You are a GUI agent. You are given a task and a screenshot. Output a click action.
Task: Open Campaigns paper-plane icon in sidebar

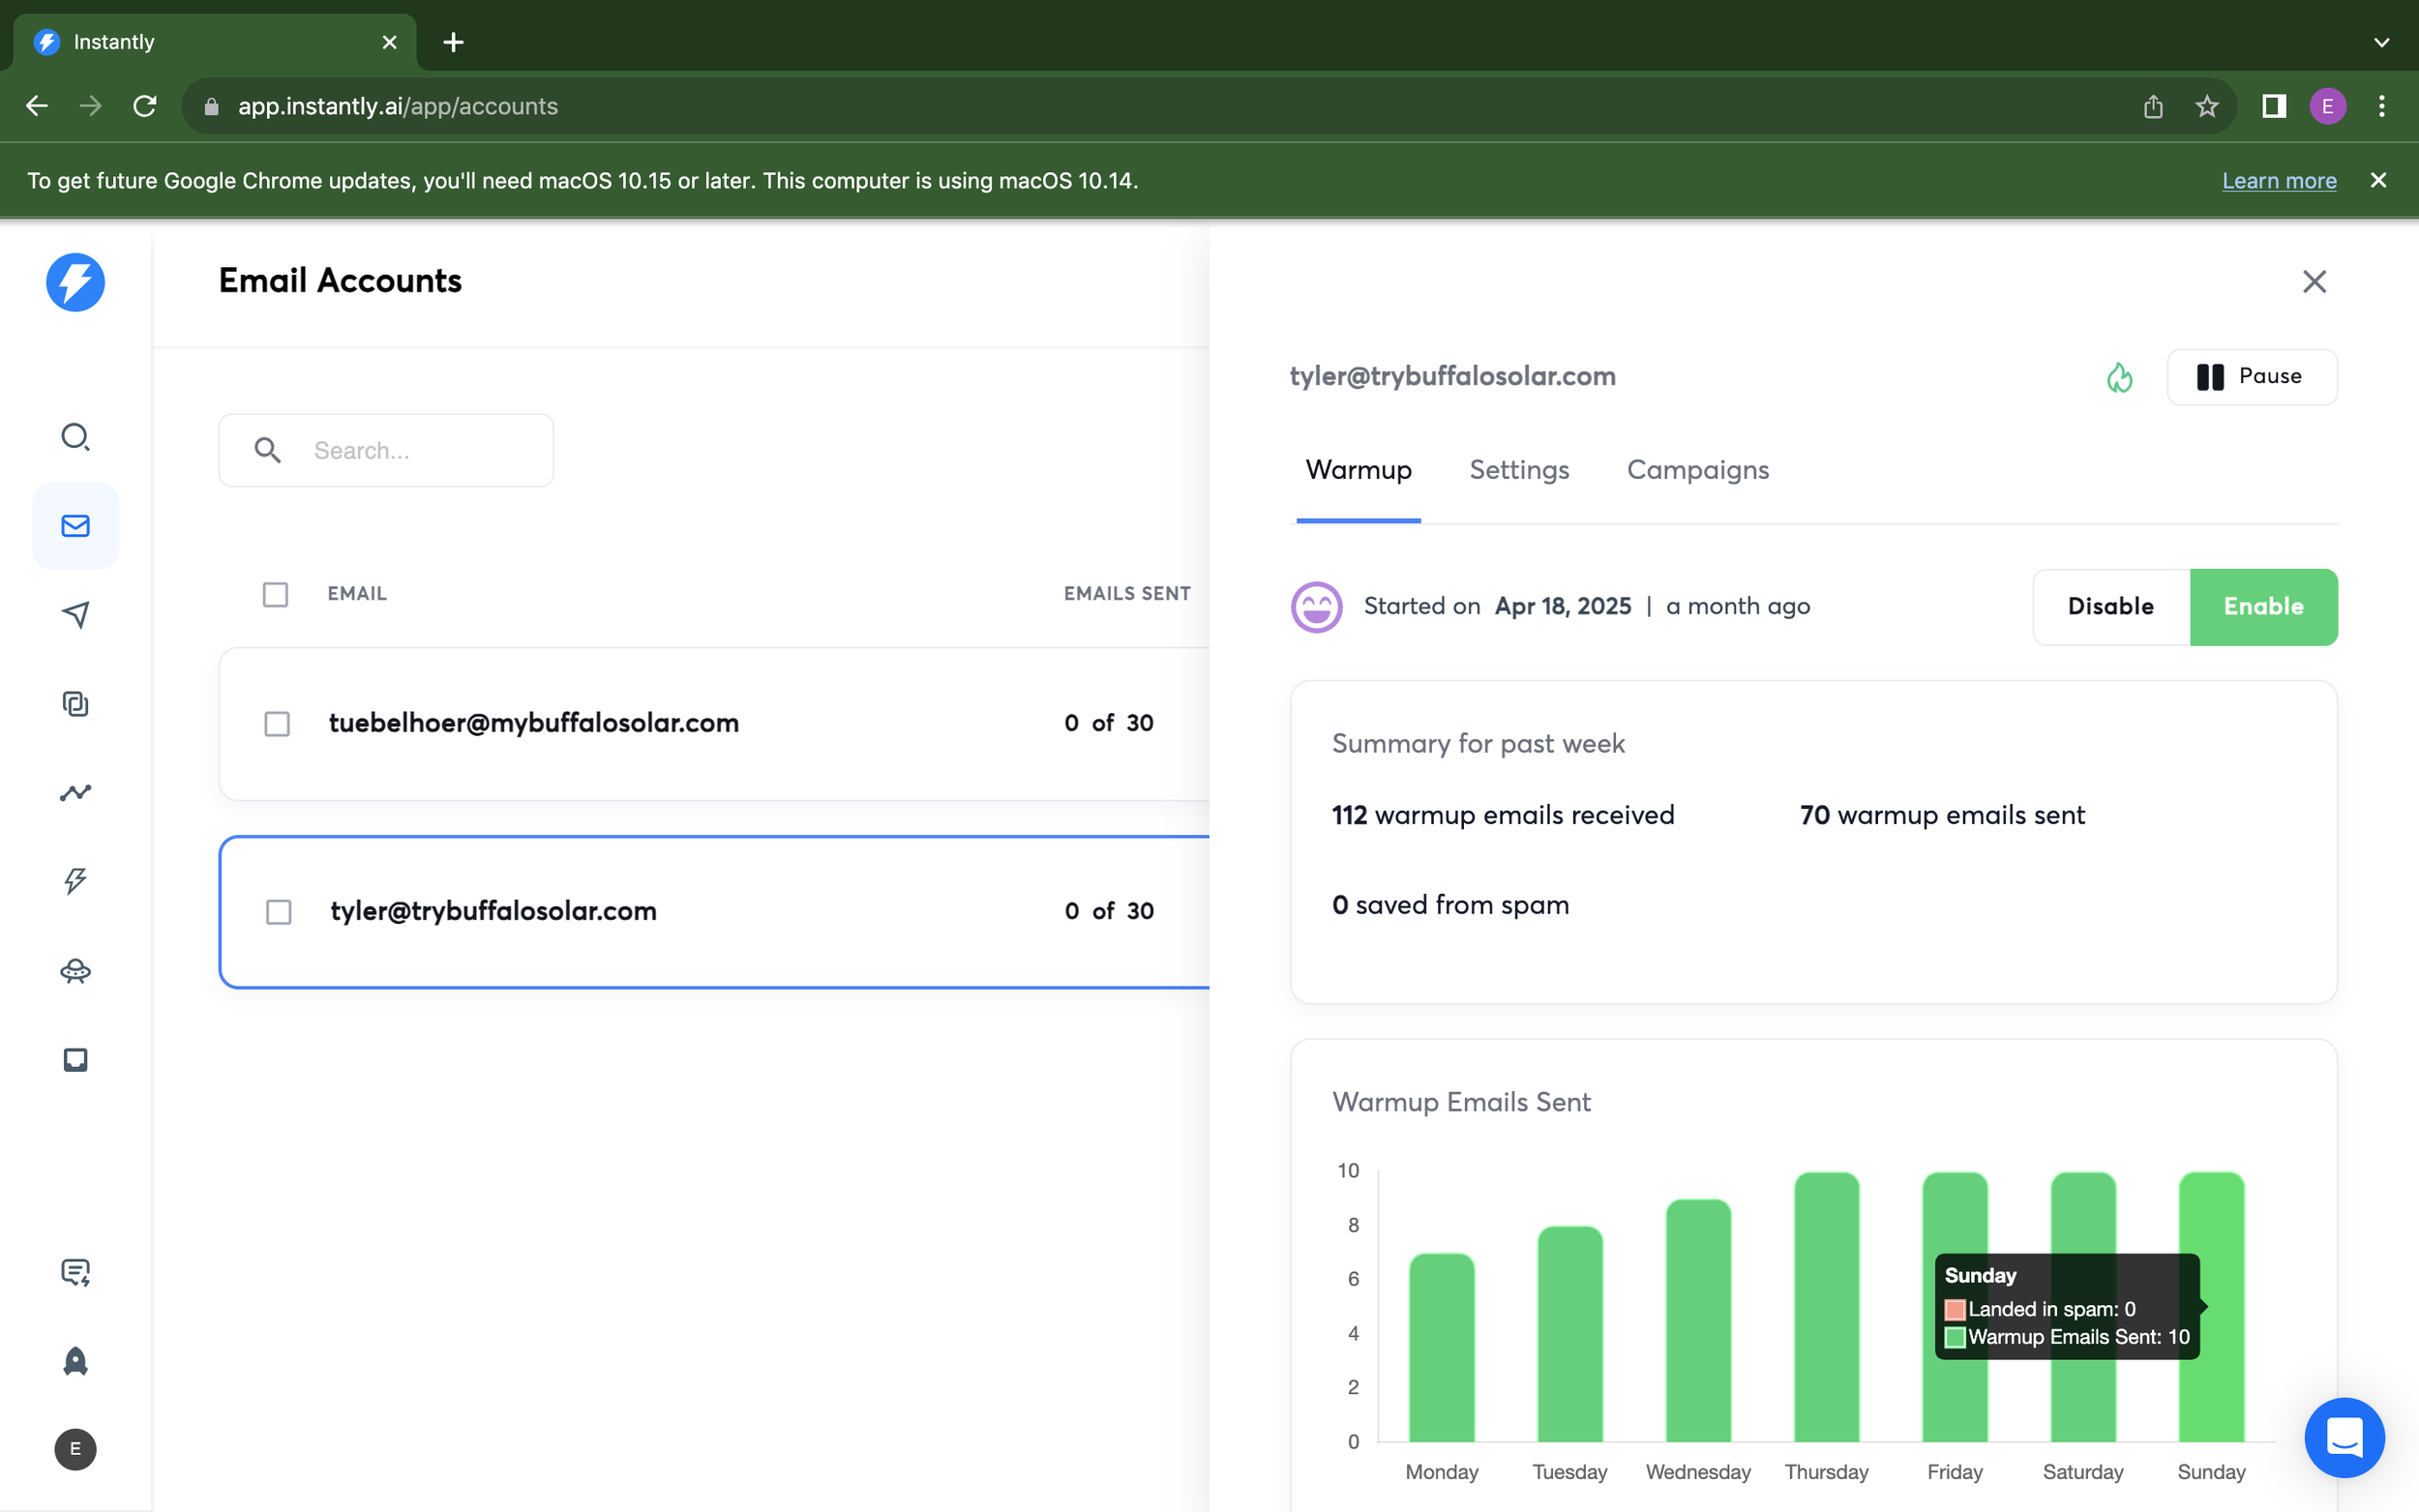tap(75, 614)
